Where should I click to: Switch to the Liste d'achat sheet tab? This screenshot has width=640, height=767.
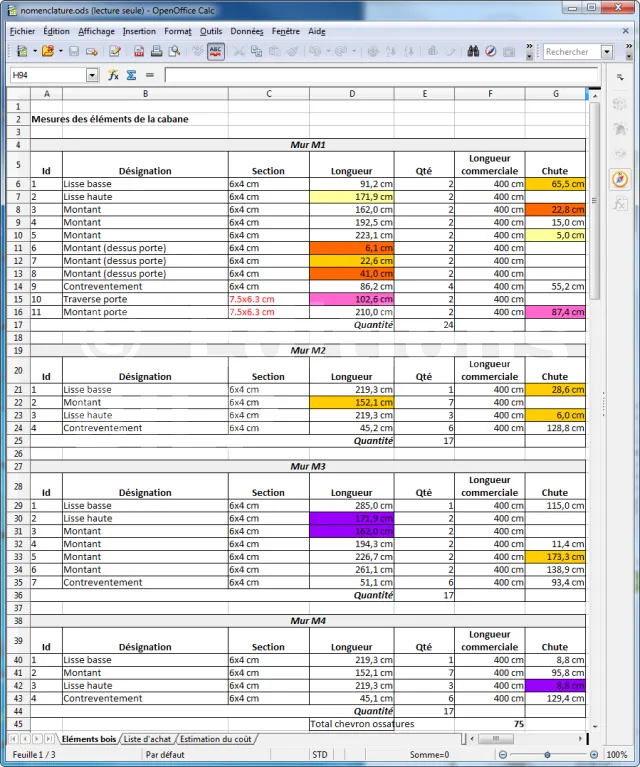click(147, 739)
